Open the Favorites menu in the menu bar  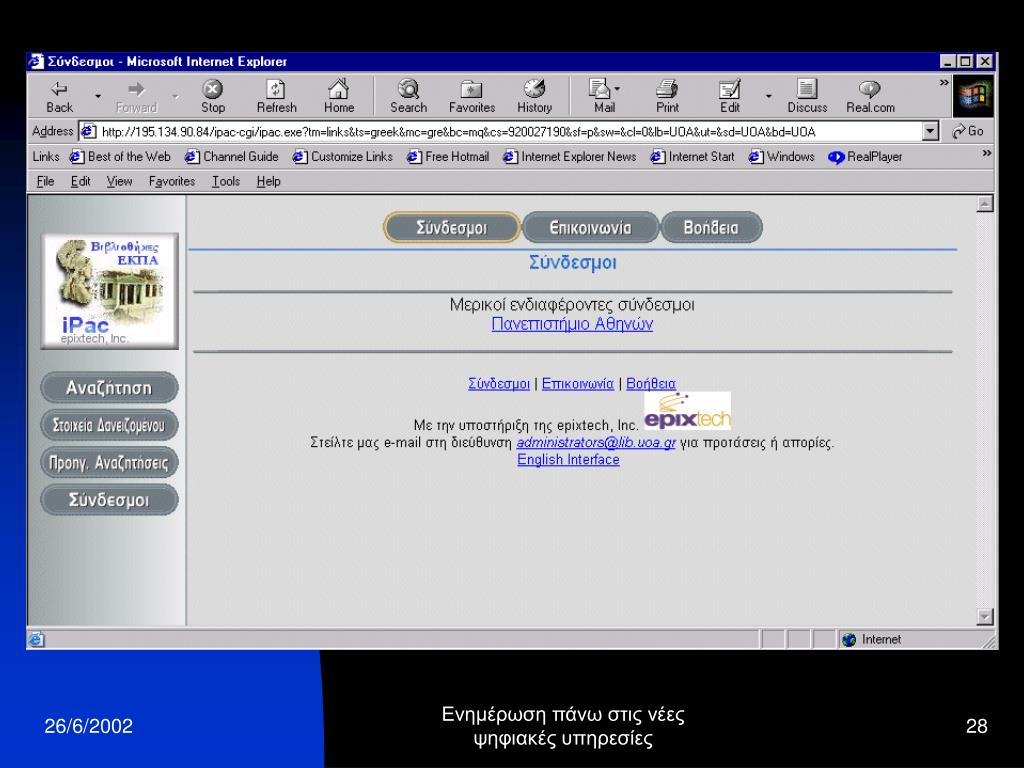(x=172, y=182)
